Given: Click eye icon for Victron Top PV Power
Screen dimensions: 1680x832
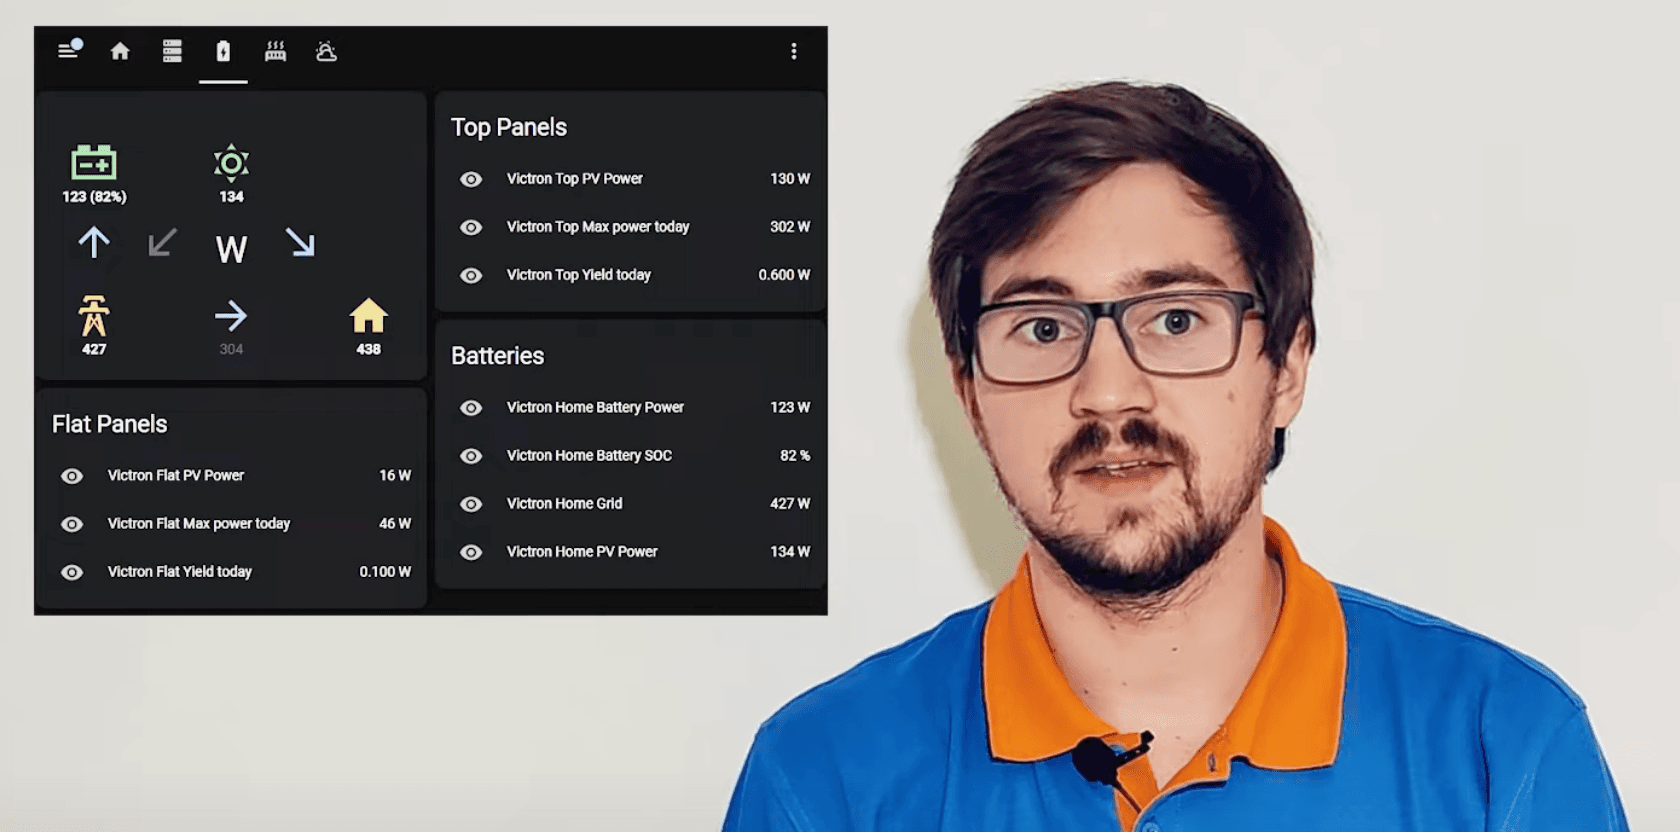Looking at the screenshot, I should click(471, 179).
